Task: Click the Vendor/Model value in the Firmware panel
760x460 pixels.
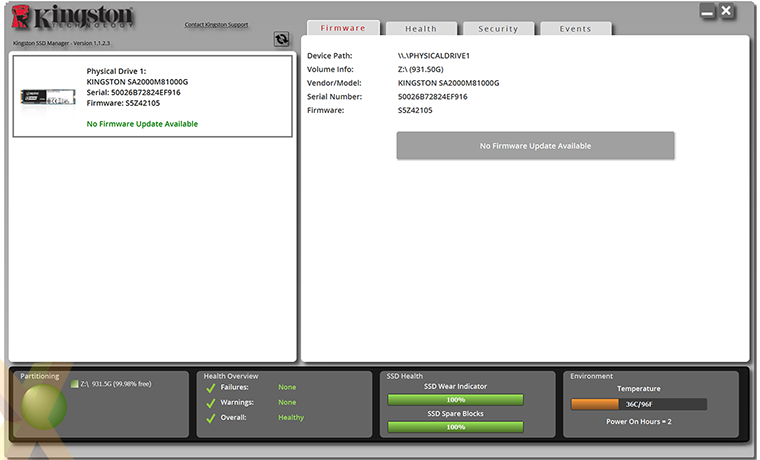Action: pos(448,83)
